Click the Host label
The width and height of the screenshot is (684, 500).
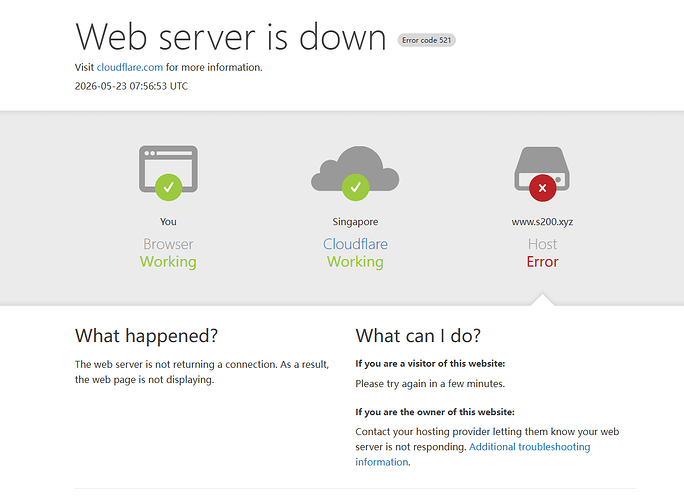tap(542, 244)
